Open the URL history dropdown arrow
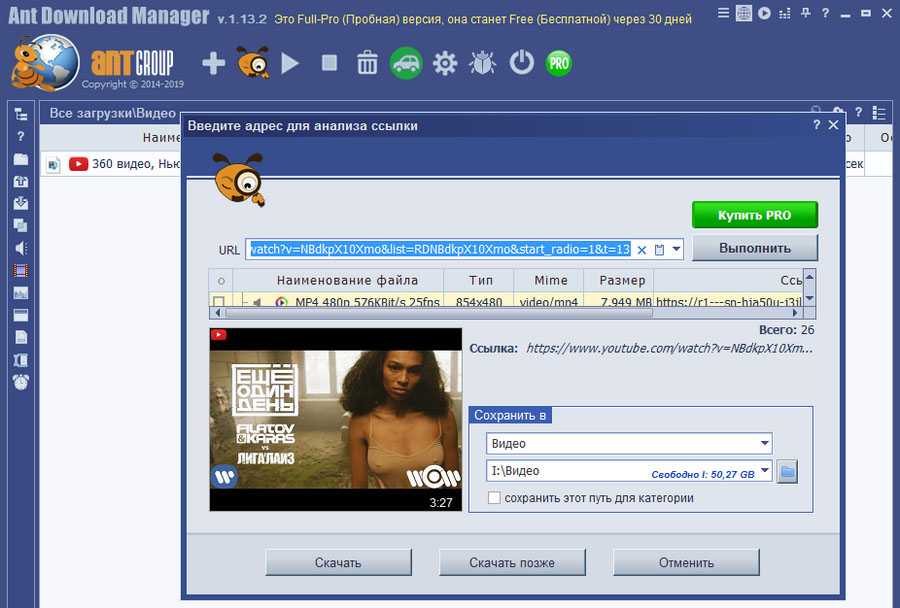 (x=676, y=249)
